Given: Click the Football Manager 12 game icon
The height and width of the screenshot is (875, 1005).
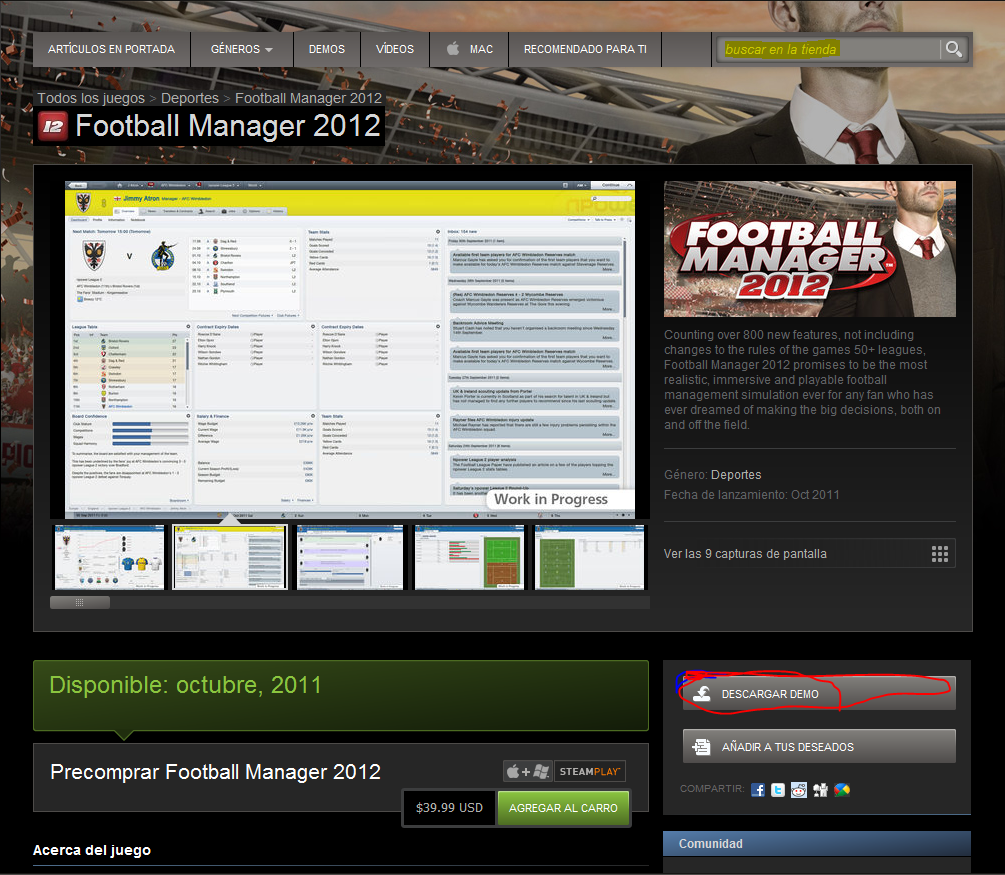Looking at the screenshot, I should click(x=53, y=126).
